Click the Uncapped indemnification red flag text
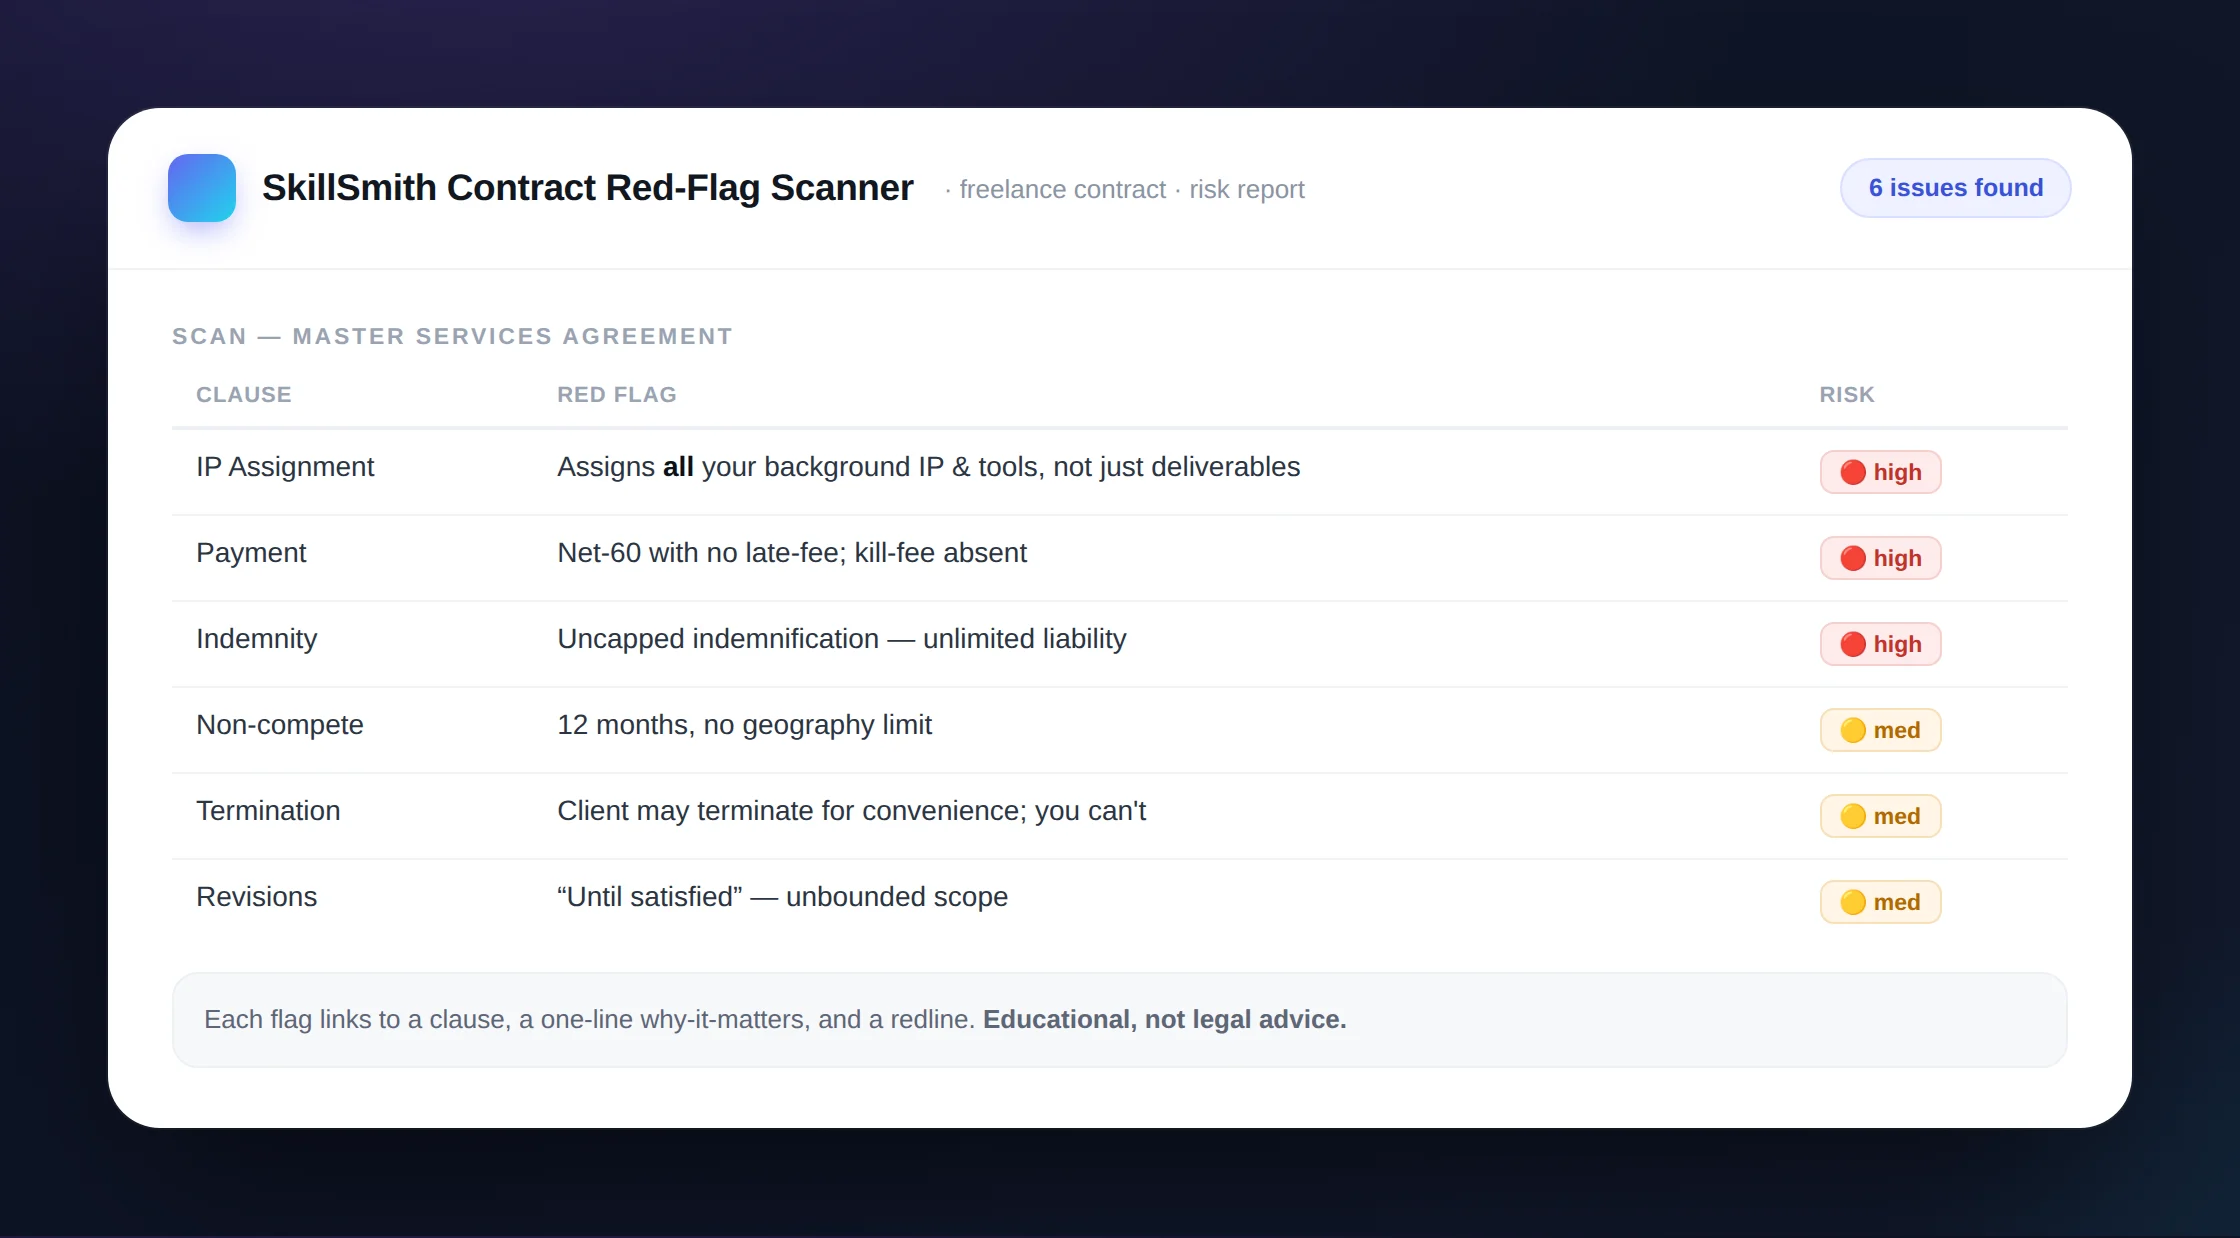Image resolution: width=2240 pixels, height=1238 pixels. coord(842,639)
